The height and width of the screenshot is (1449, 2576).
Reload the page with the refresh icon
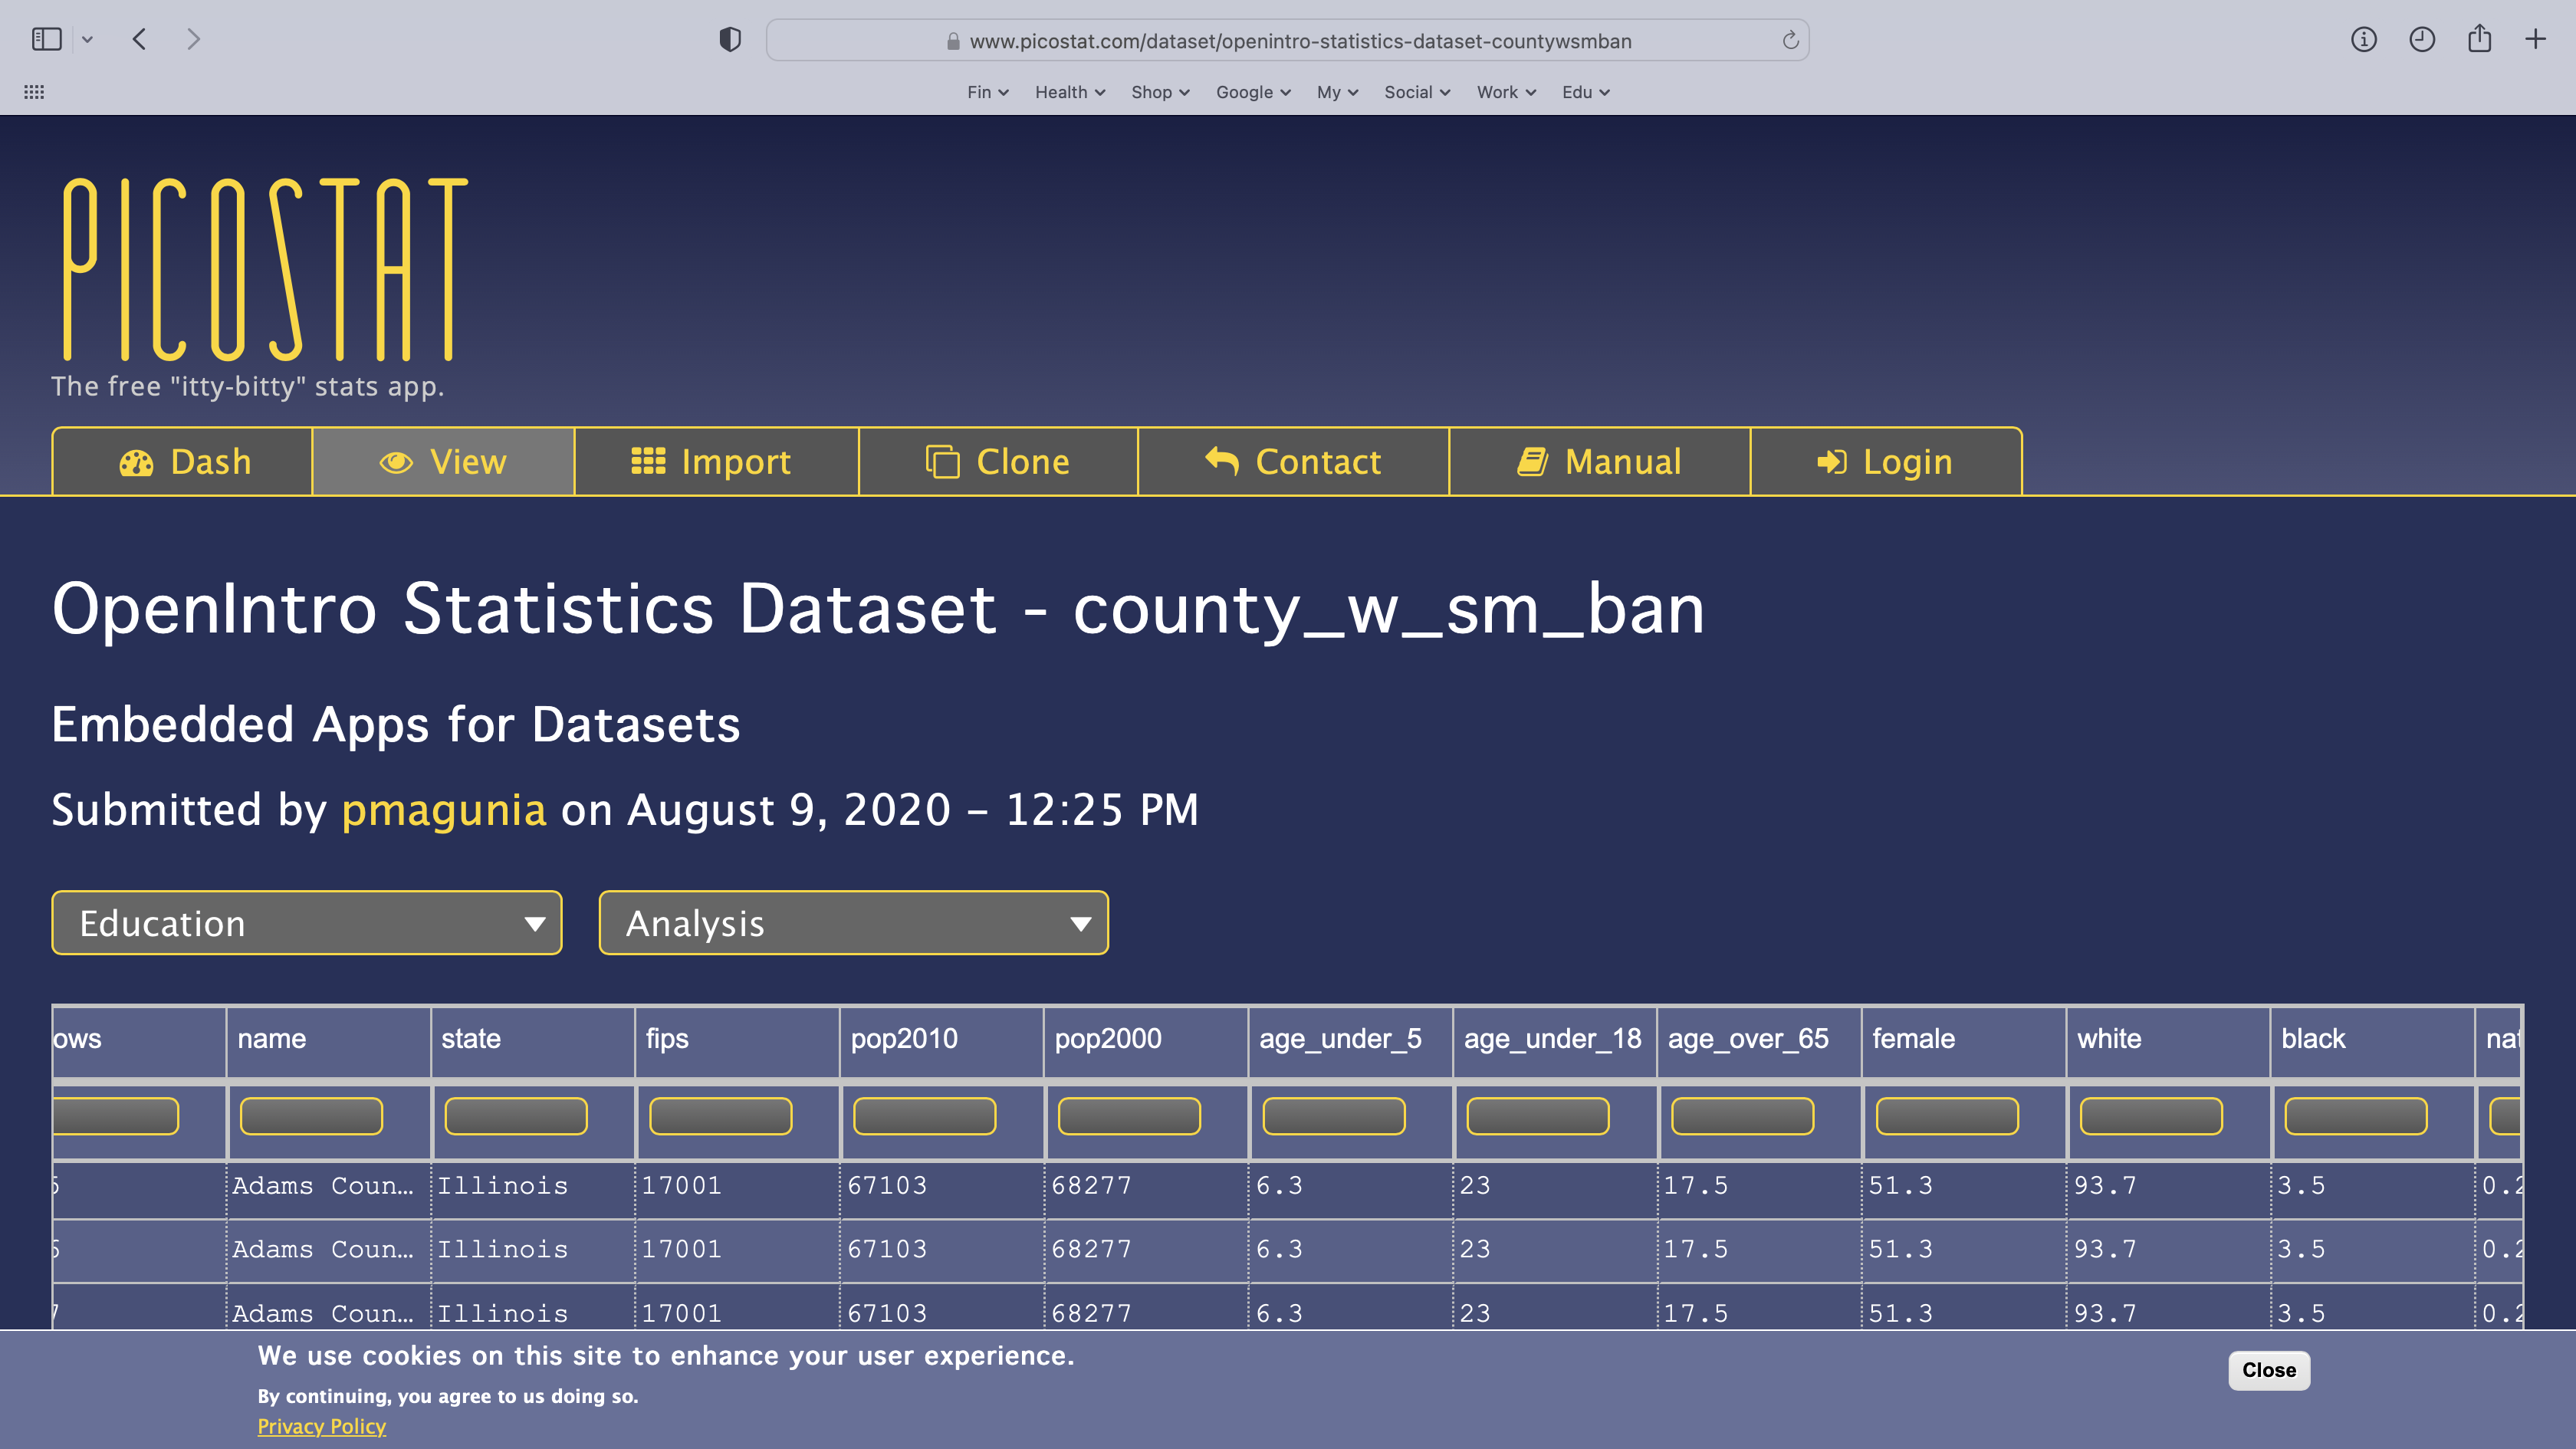coord(1790,40)
